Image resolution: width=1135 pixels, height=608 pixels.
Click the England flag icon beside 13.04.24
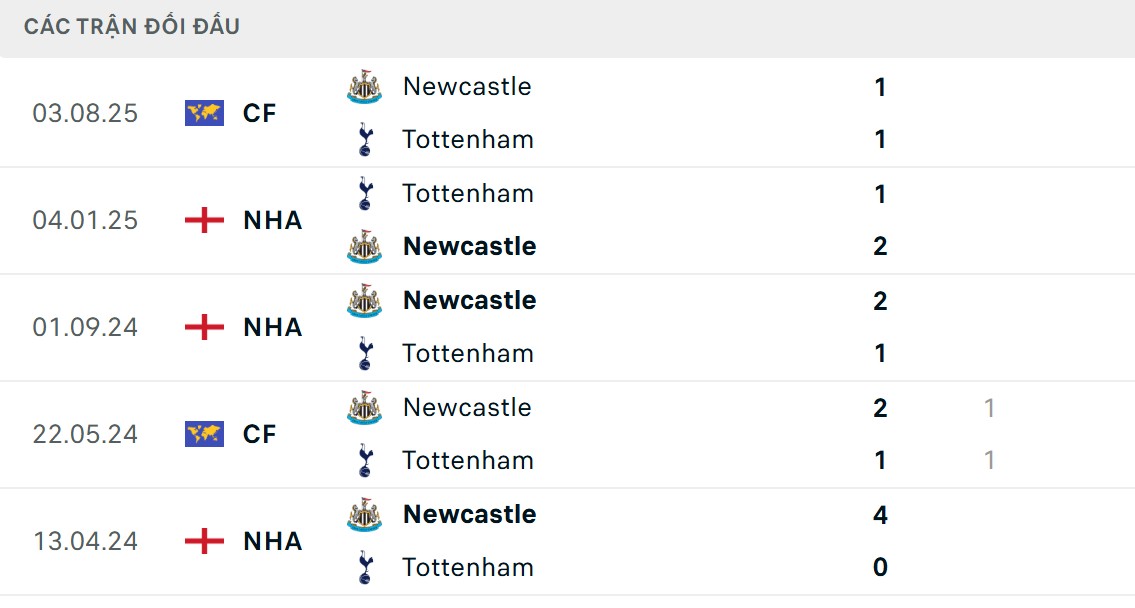click(x=202, y=541)
